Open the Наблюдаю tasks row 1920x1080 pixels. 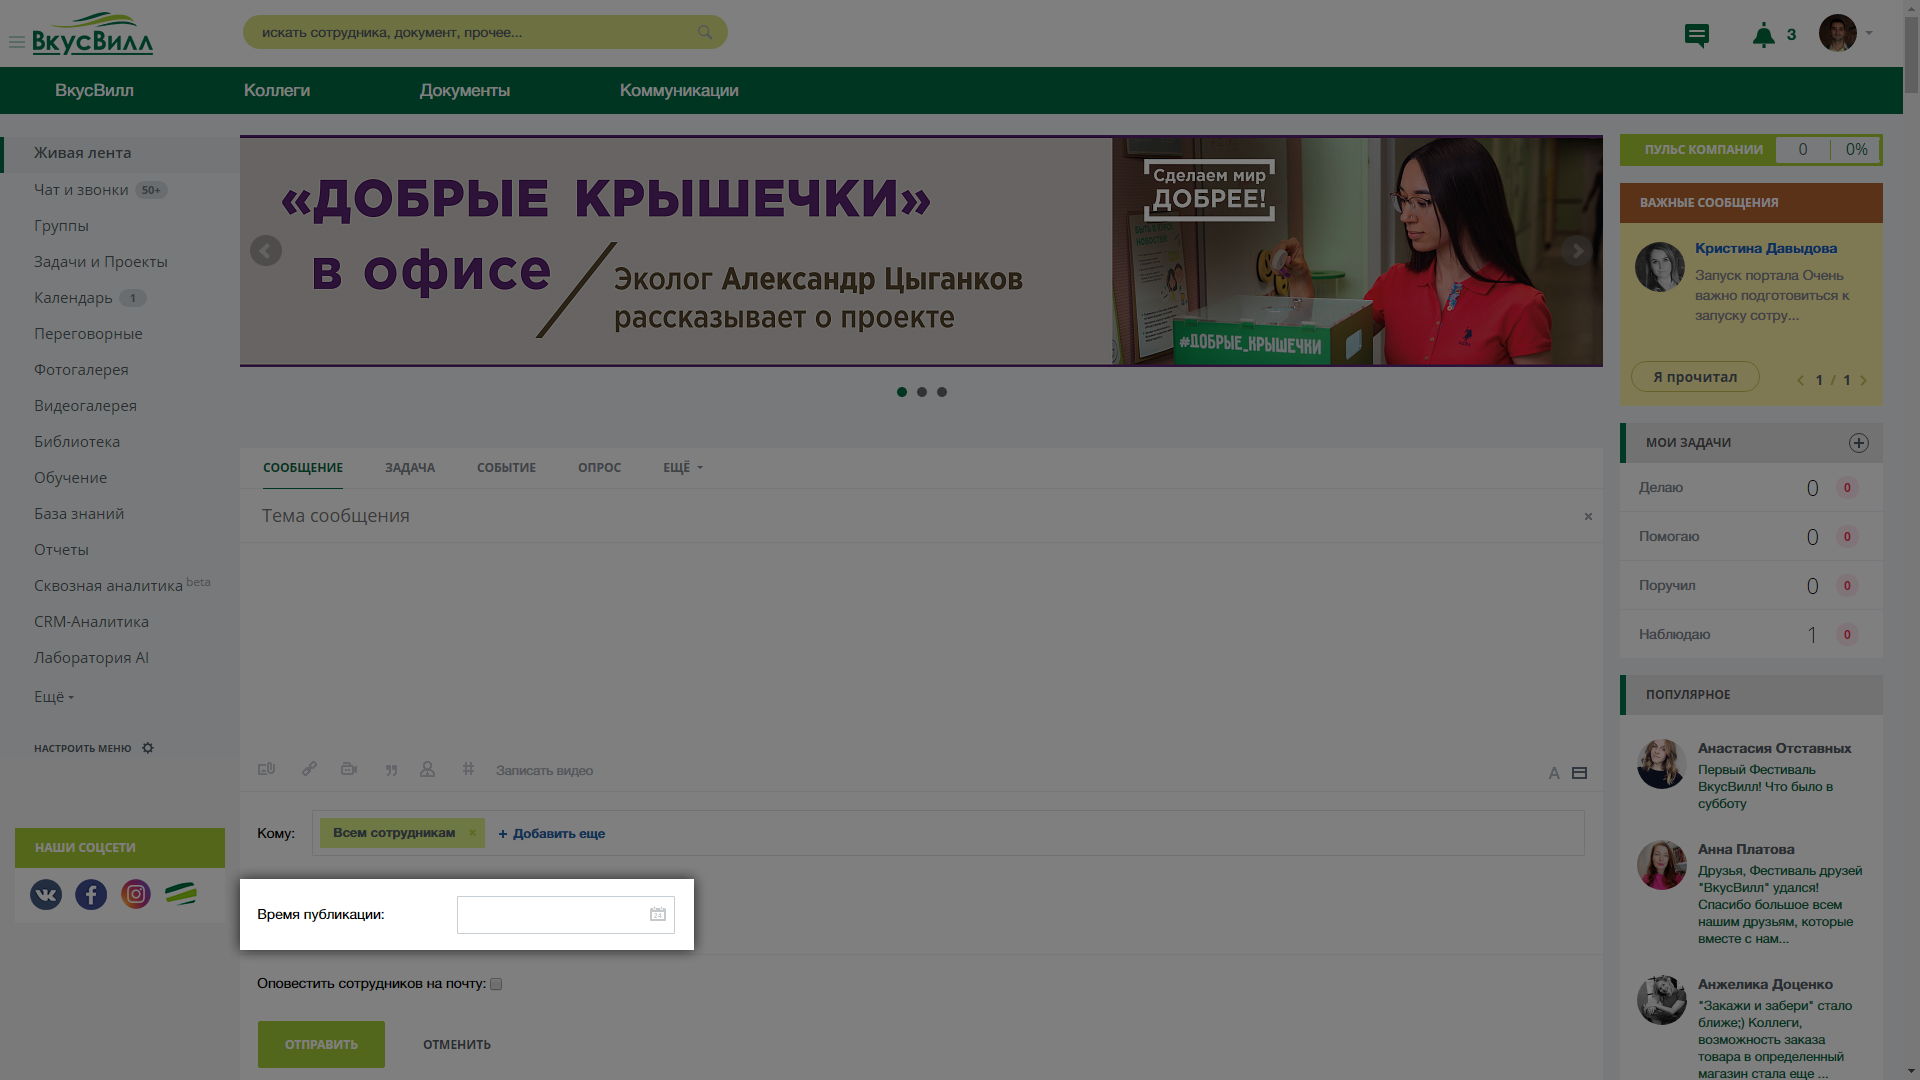[1751, 635]
